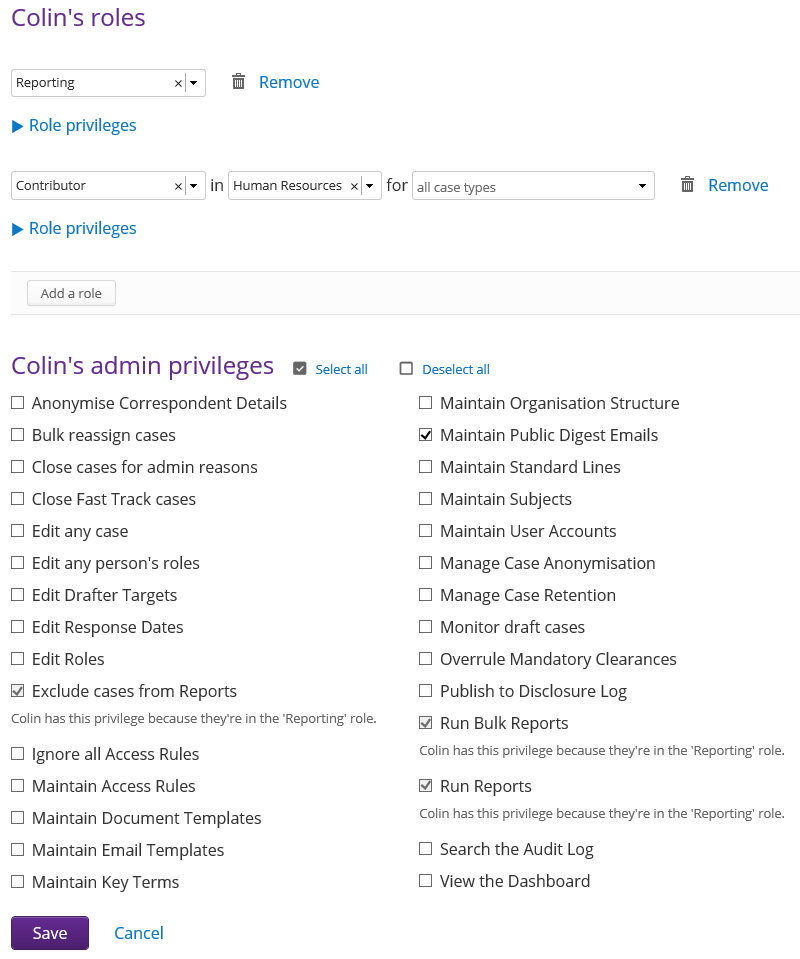Enable View the Dashboard privilege
The width and height of the screenshot is (800, 959).
pyautogui.click(x=426, y=881)
